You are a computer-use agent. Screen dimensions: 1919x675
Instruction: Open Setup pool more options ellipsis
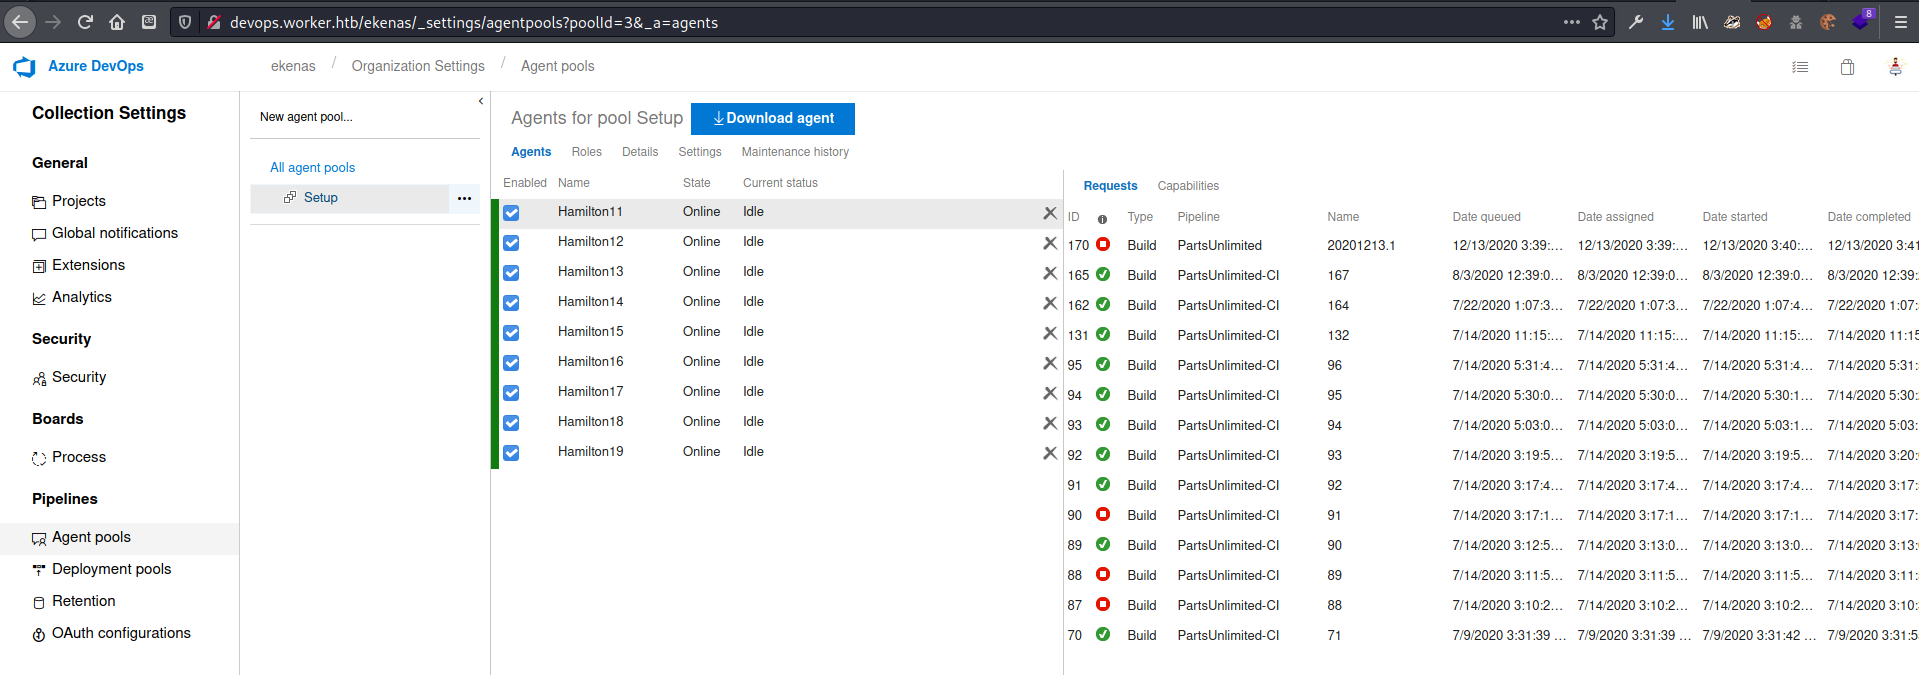(x=464, y=198)
